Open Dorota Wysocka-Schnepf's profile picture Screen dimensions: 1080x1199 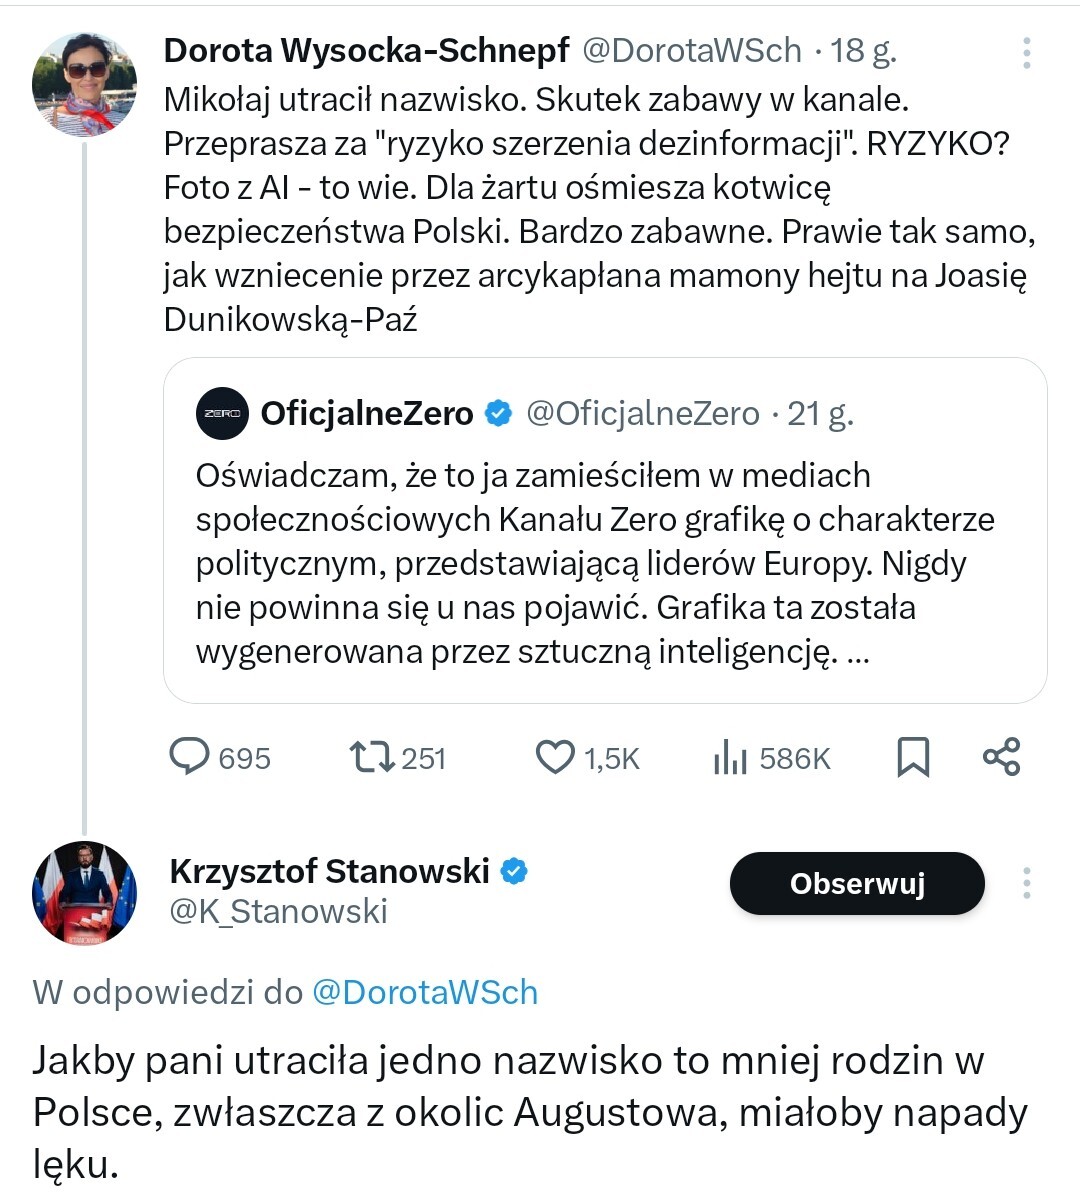(x=84, y=83)
